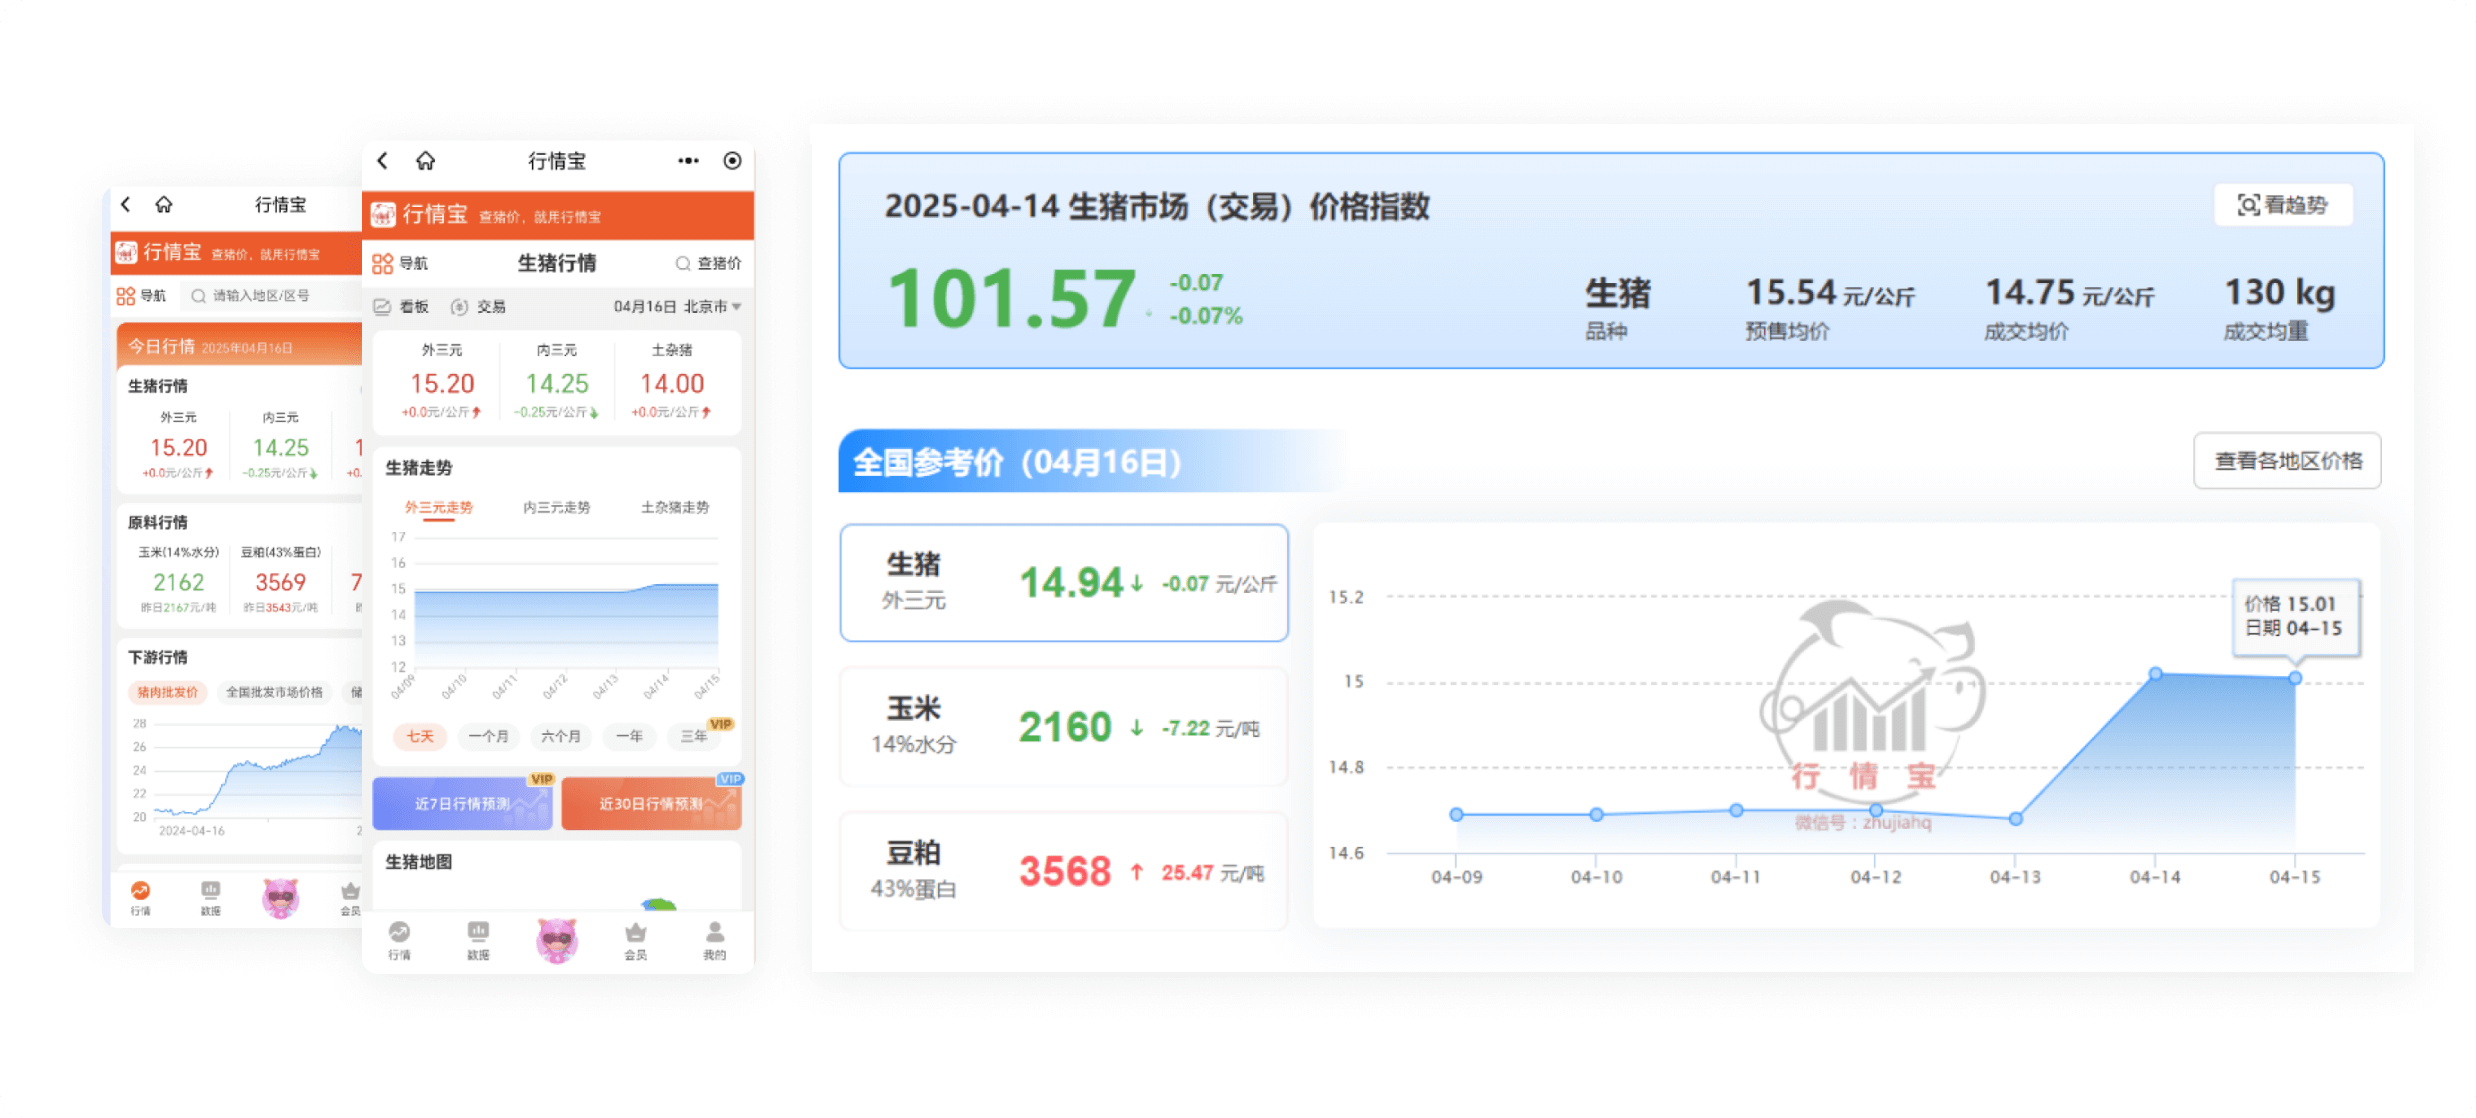Image resolution: width=2476 pixels, height=1118 pixels.
Task: Tap the 查猪价 search icon
Action: click(x=683, y=264)
